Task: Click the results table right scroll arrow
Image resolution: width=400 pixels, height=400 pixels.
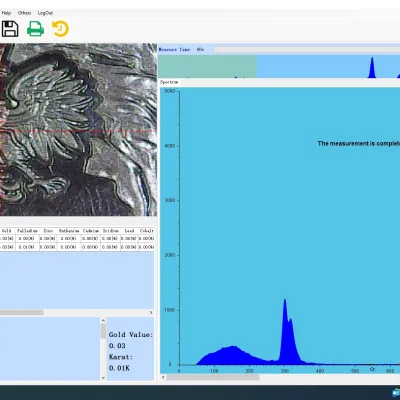Action: pyautogui.click(x=151, y=312)
